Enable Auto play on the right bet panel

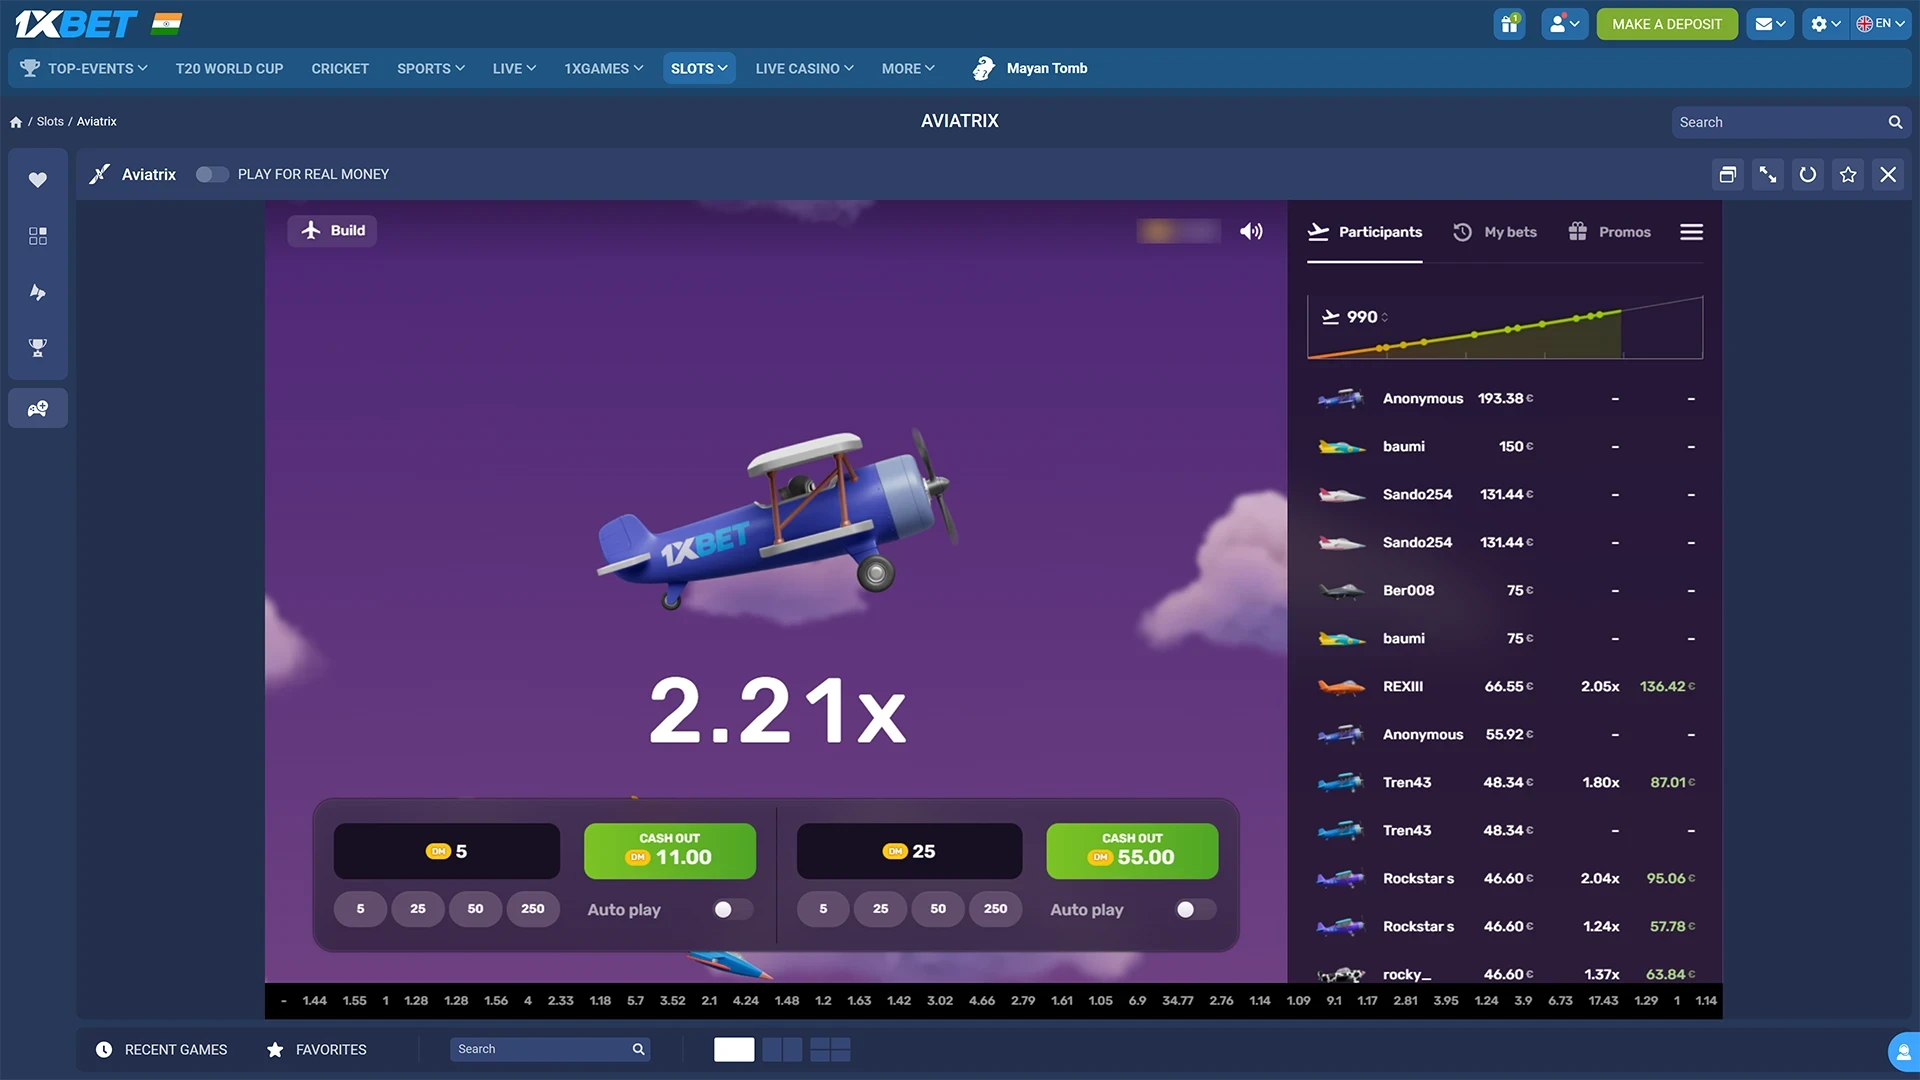coord(1194,910)
